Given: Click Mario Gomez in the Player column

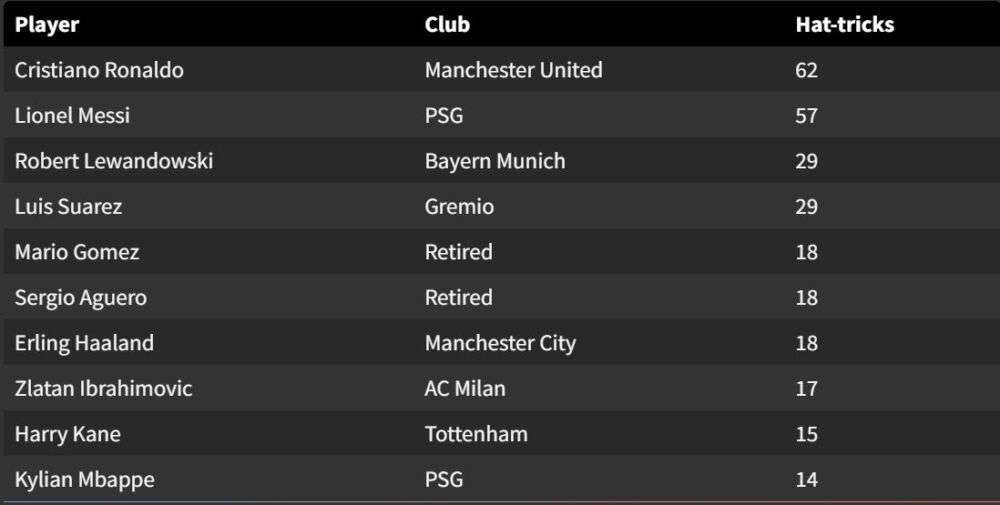Looking at the screenshot, I should coord(77,252).
